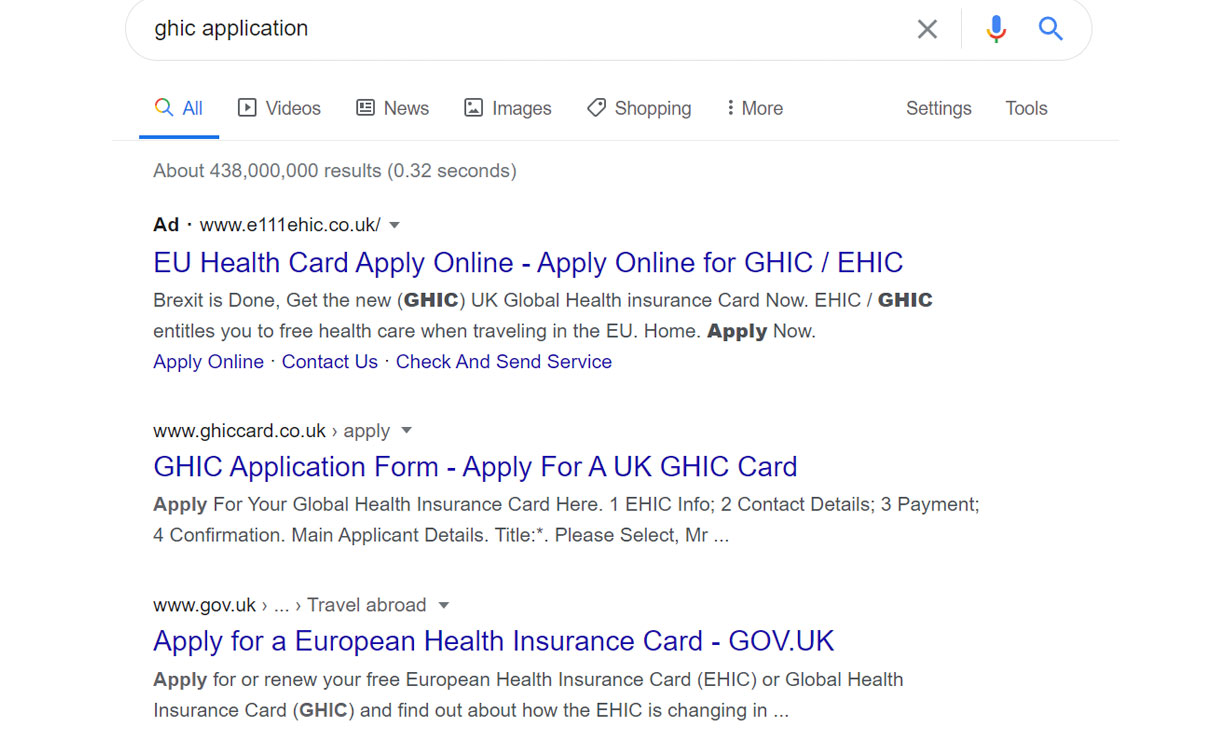Open the Settings menu
Viewport: 1230px width, 738px height.
coord(938,107)
